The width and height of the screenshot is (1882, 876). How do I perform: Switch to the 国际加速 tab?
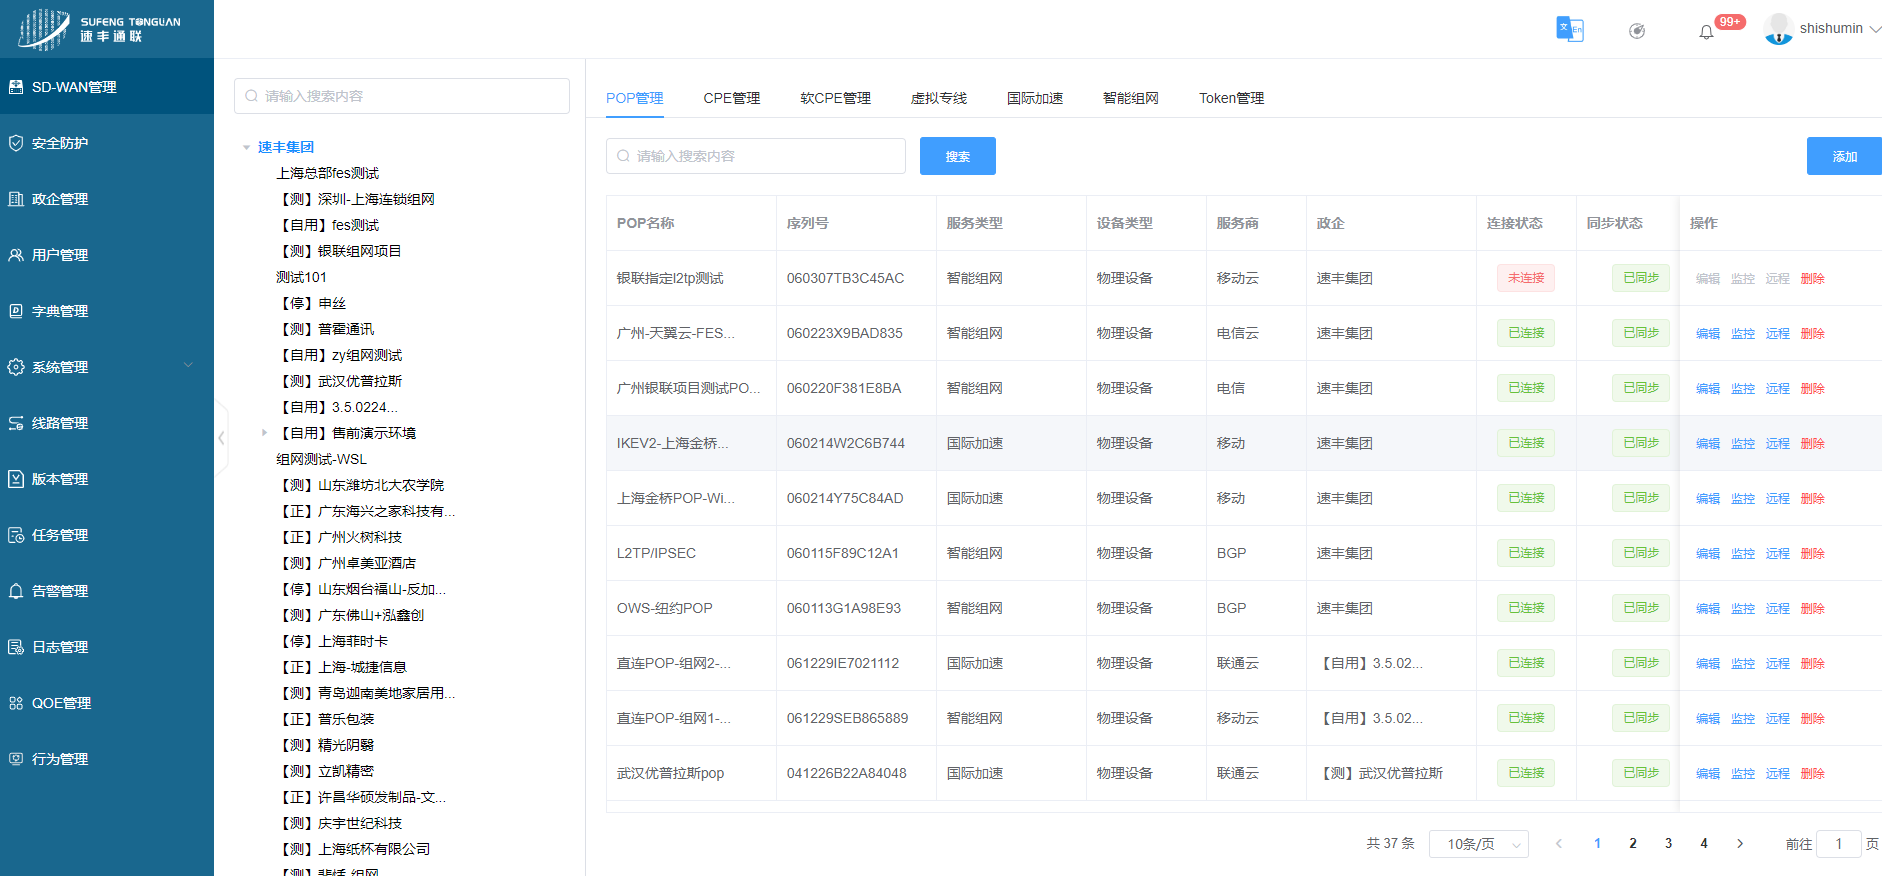(x=1035, y=98)
